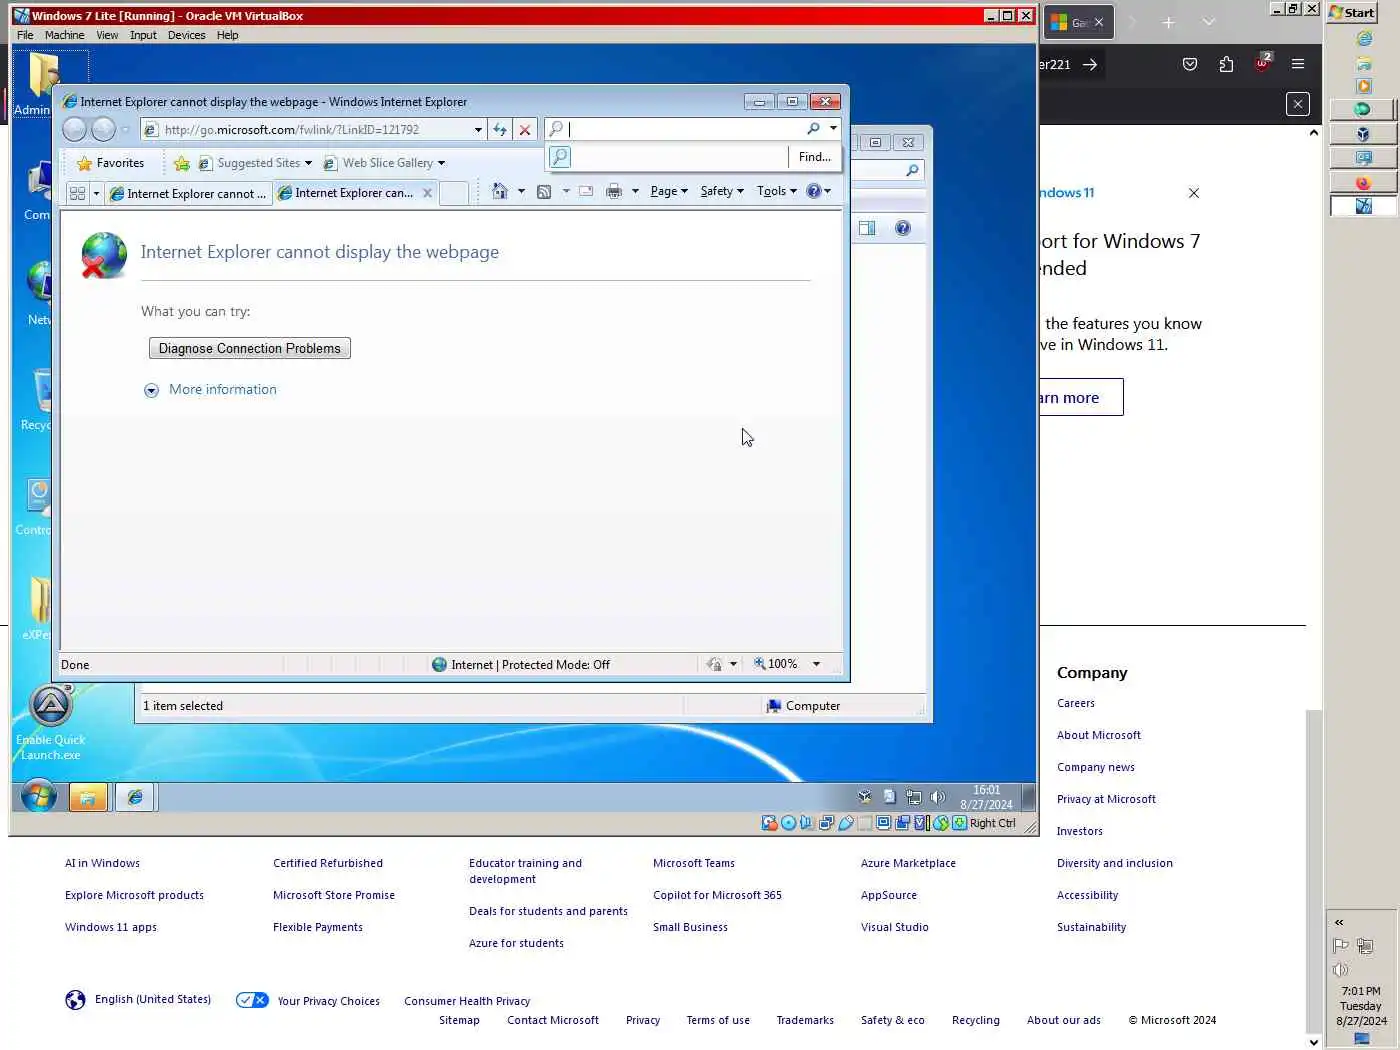Click the IE Help question mark icon

click(x=814, y=191)
